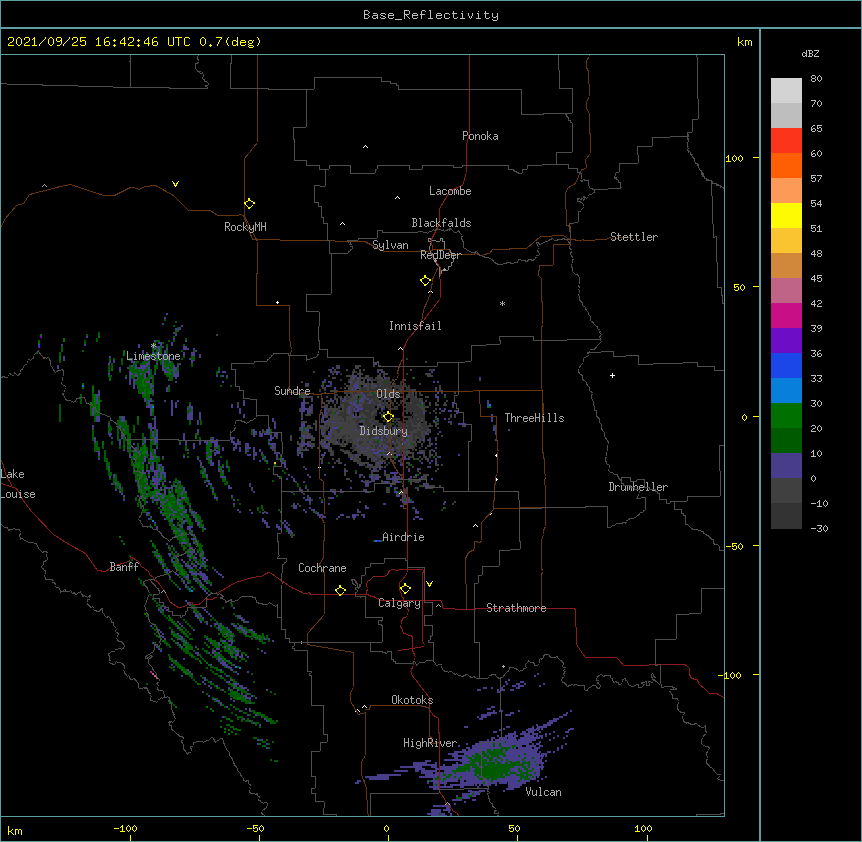Click the white caret marker west of Okotoks

tap(364, 707)
